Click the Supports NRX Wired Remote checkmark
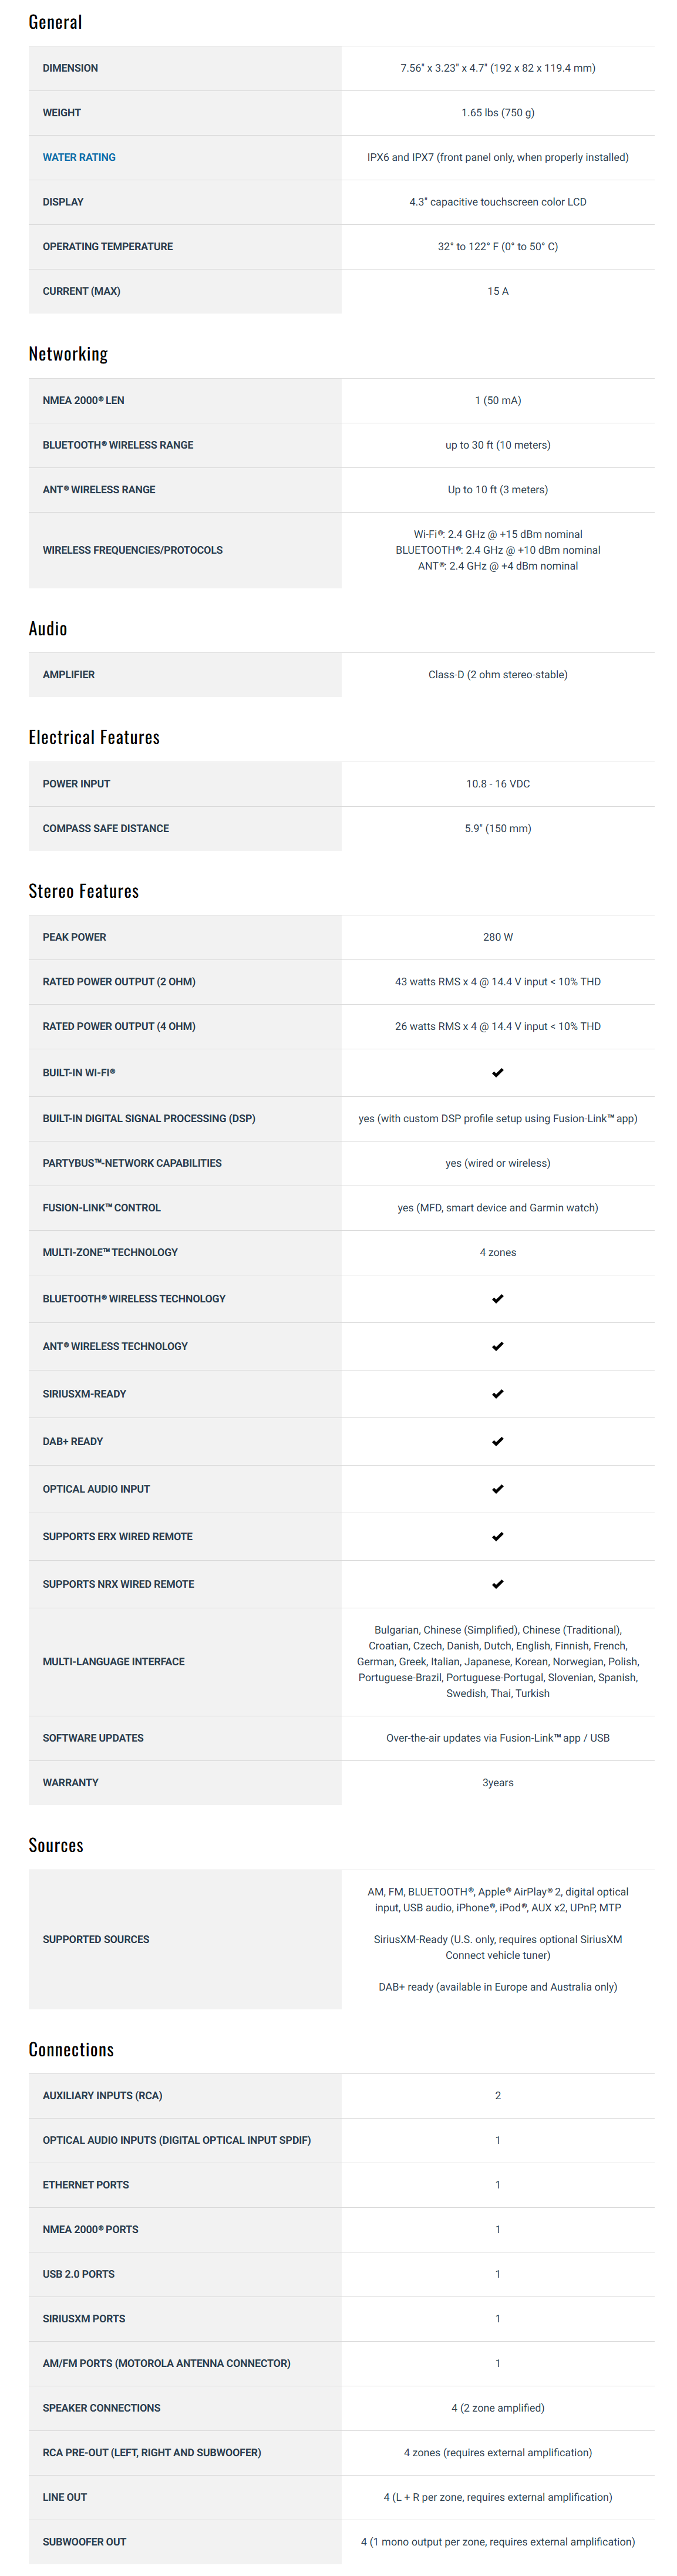677x2576 pixels. click(497, 1583)
